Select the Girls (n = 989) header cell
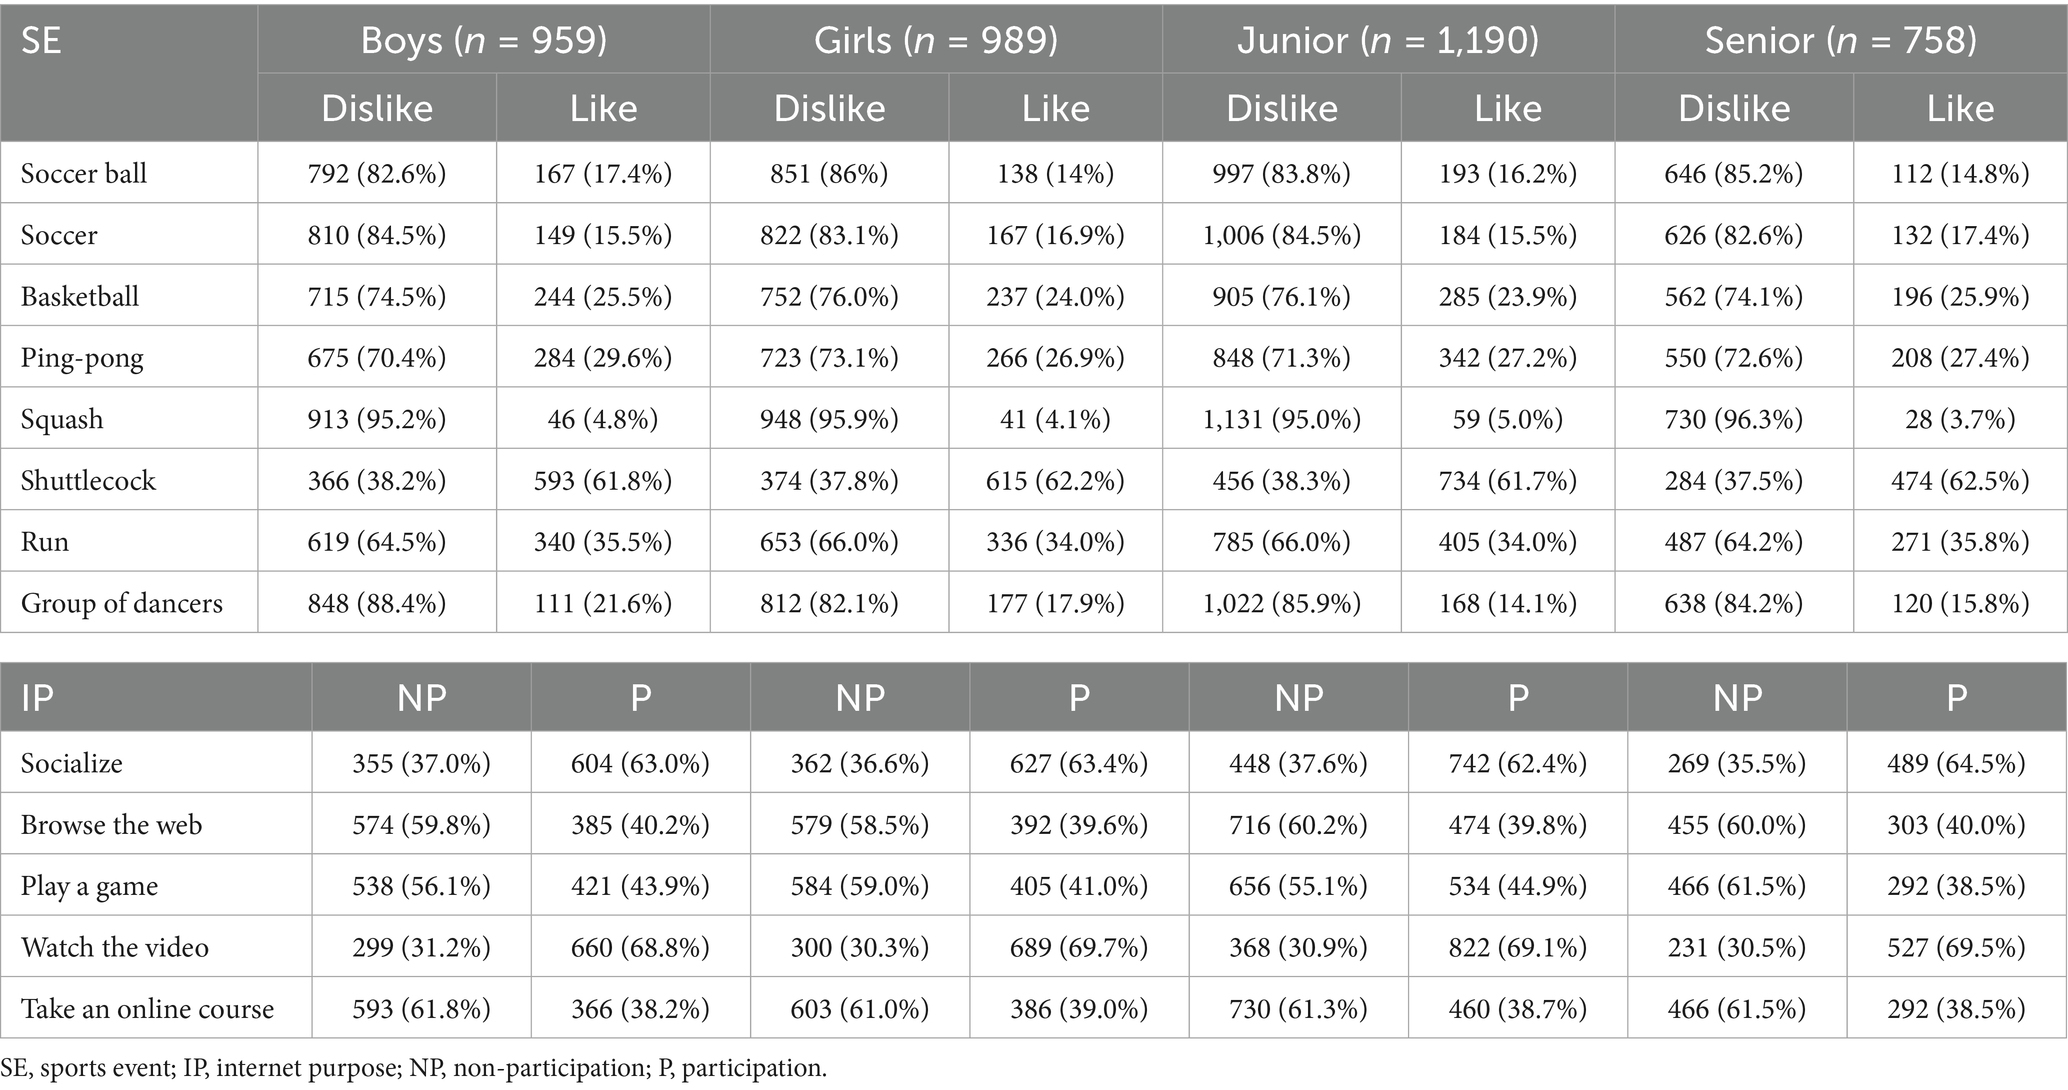 click(x=936, y=40)
